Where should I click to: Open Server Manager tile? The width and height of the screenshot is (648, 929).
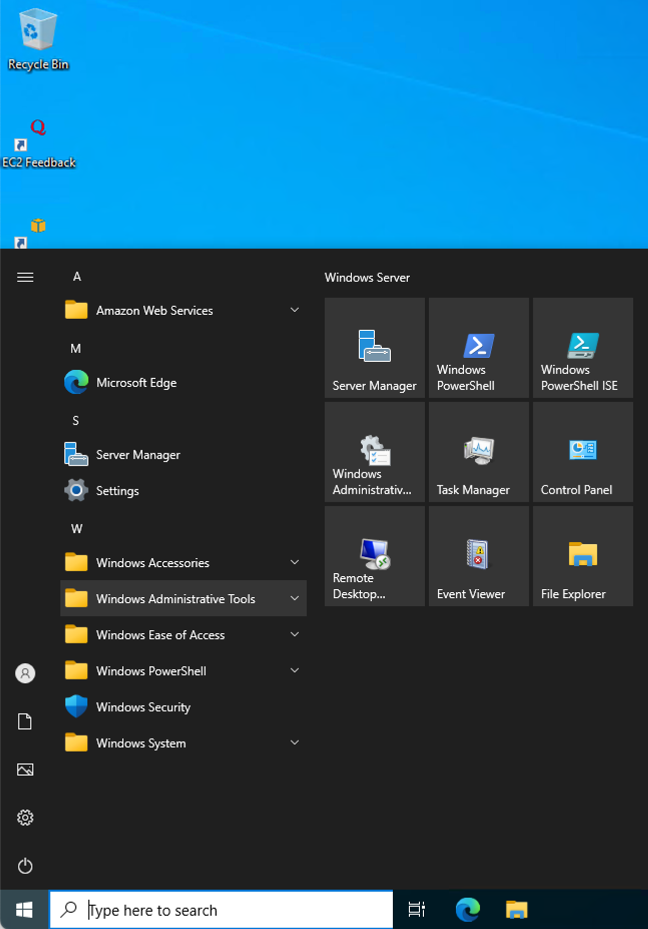tap(374, 347)
